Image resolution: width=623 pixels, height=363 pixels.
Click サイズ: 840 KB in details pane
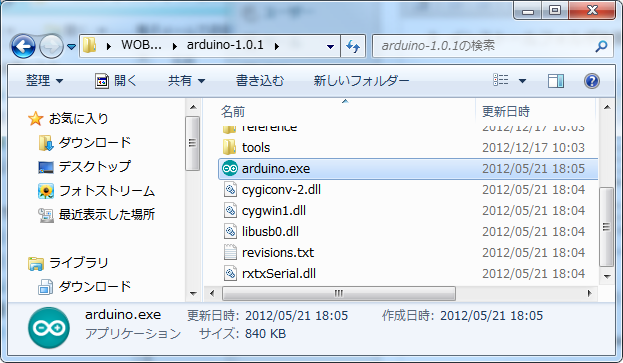pos(242,334)
